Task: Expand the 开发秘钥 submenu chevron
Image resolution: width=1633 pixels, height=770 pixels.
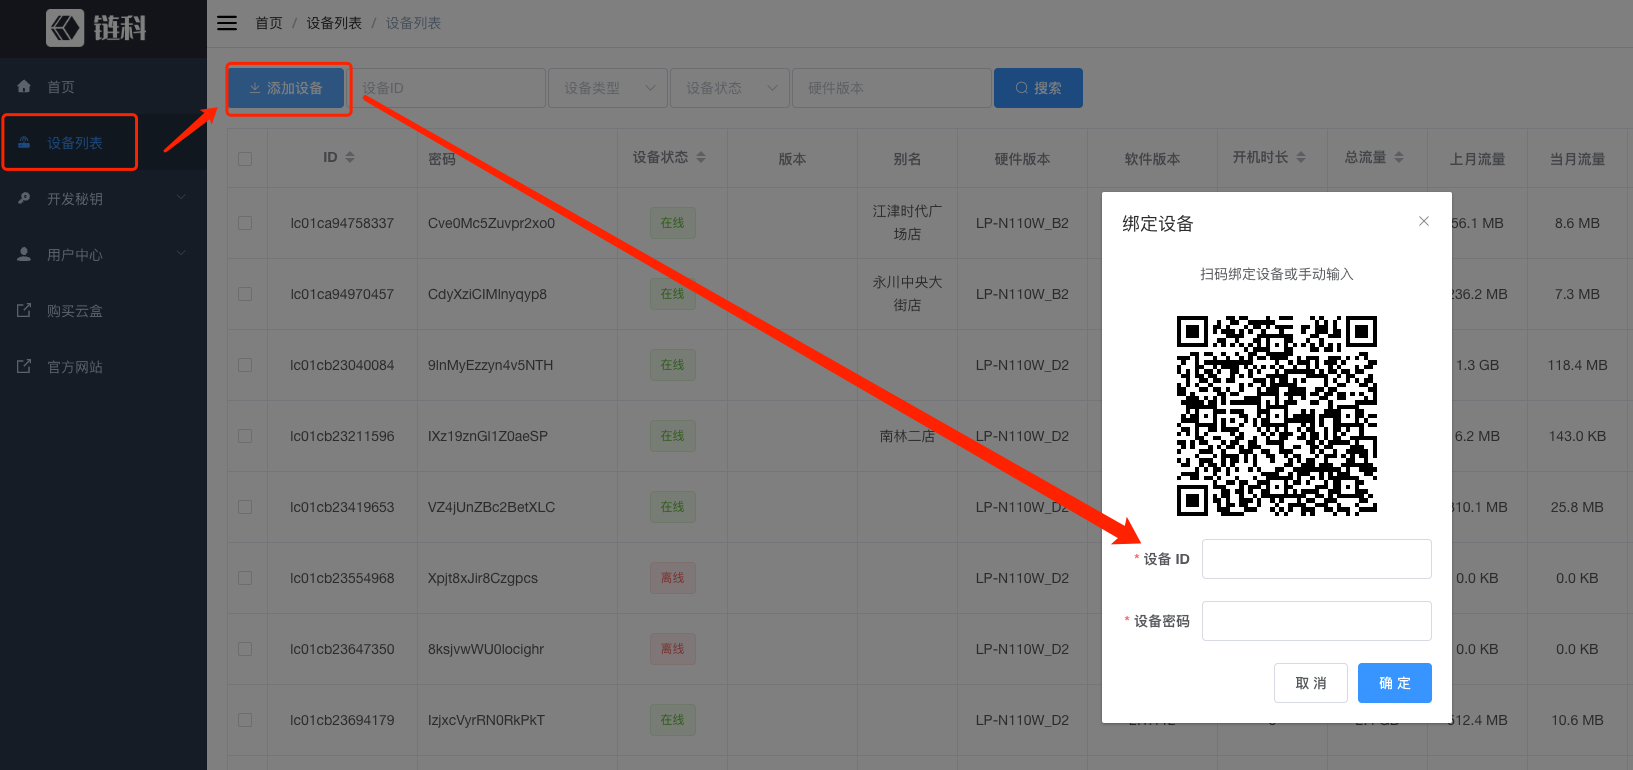Action: (181, 197)
